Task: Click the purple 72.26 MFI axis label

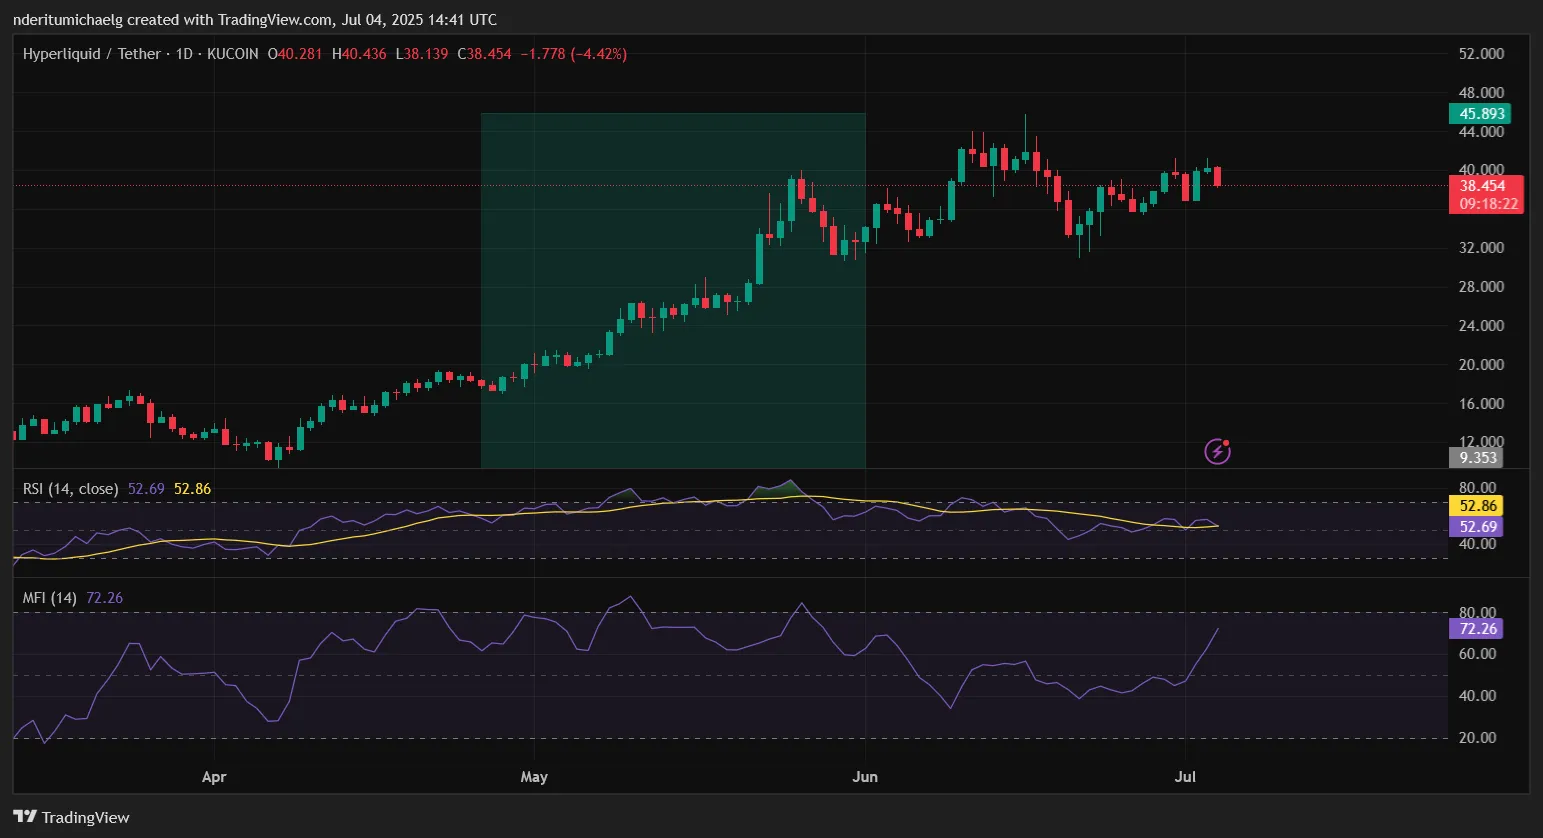Action: coord(1476,629)
